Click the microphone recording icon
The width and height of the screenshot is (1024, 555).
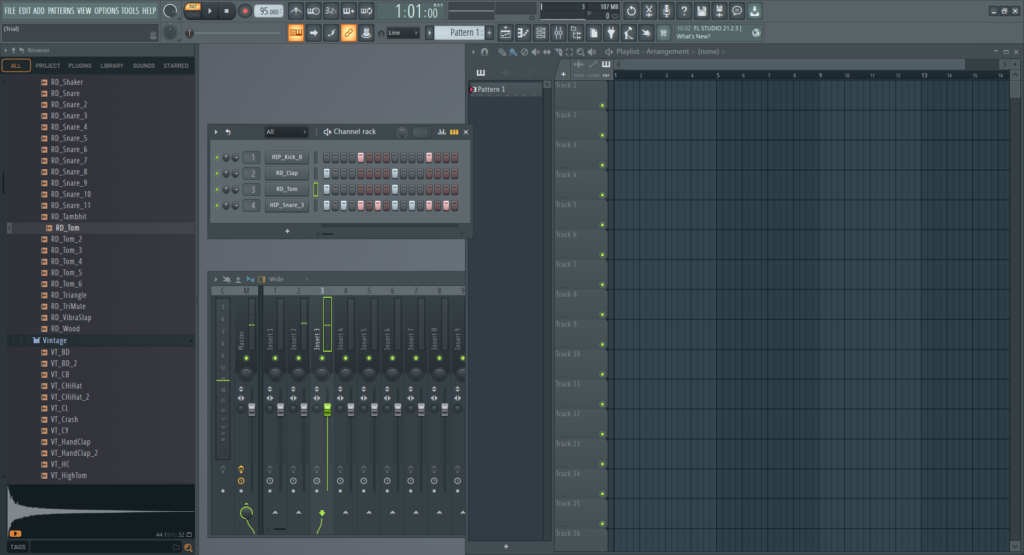pyautogui.click(x=666, y=11)
